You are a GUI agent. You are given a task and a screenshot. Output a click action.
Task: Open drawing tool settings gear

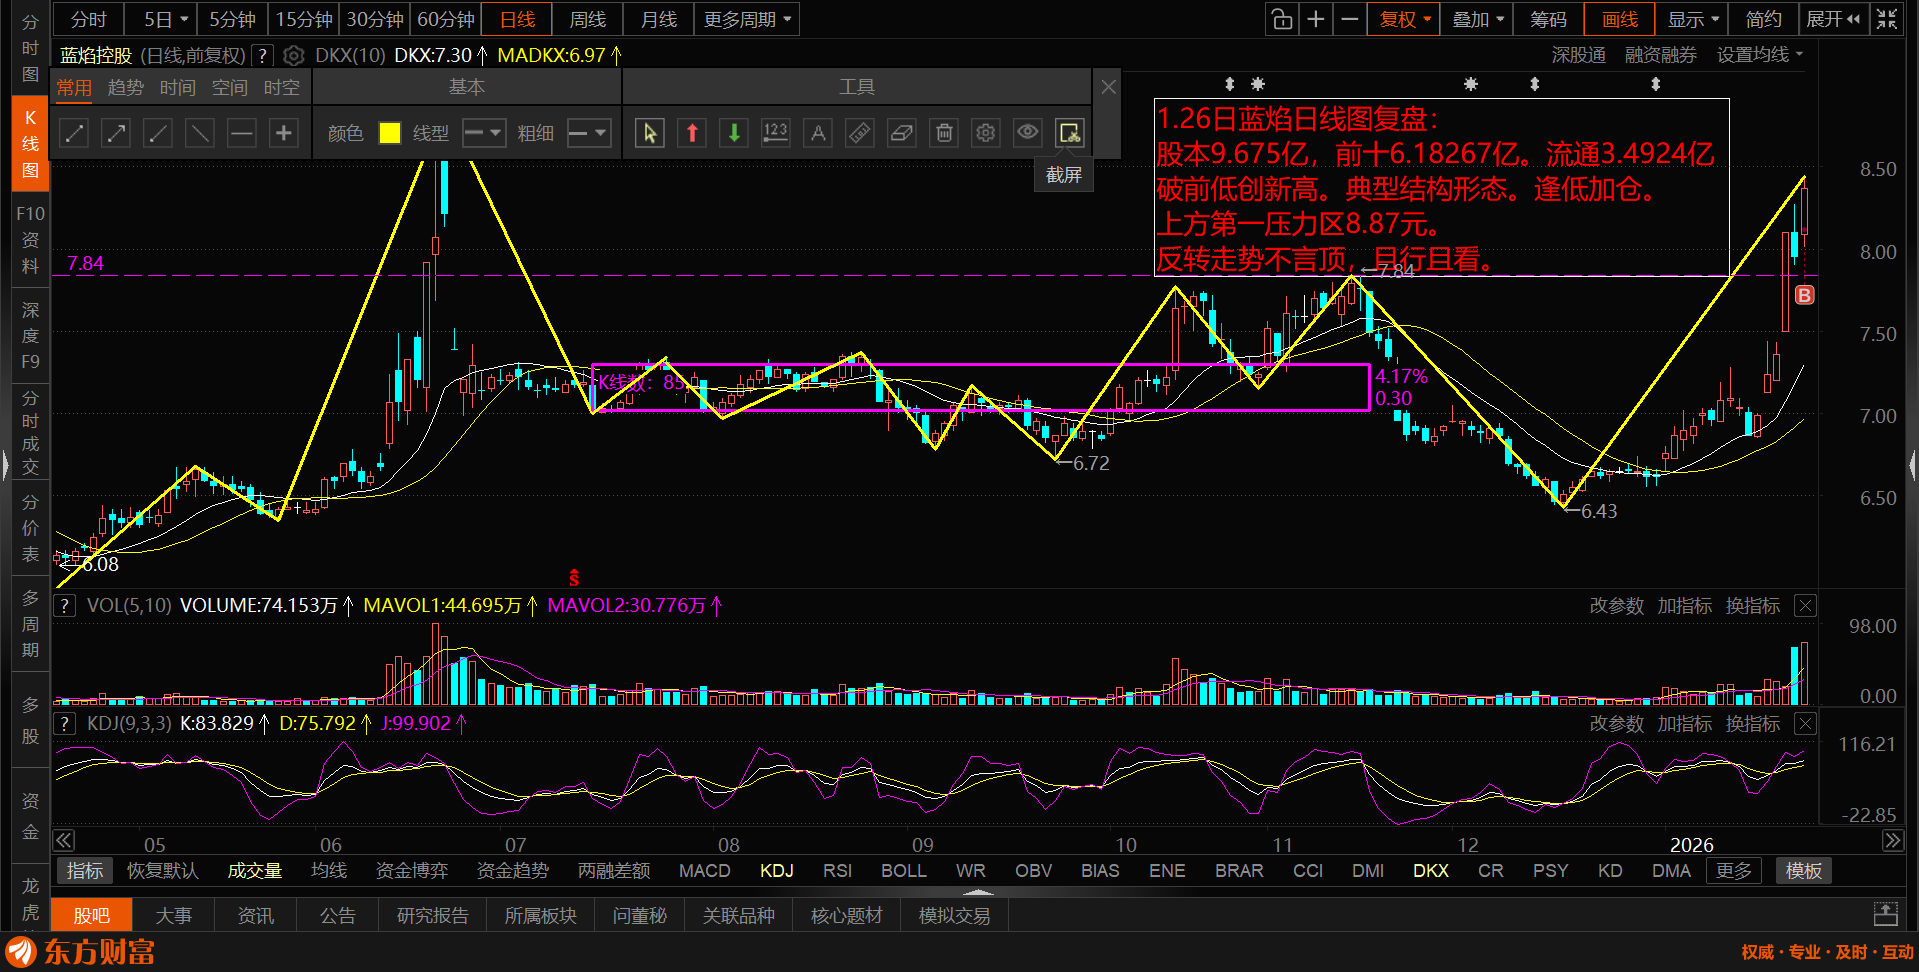pos(986,133)
